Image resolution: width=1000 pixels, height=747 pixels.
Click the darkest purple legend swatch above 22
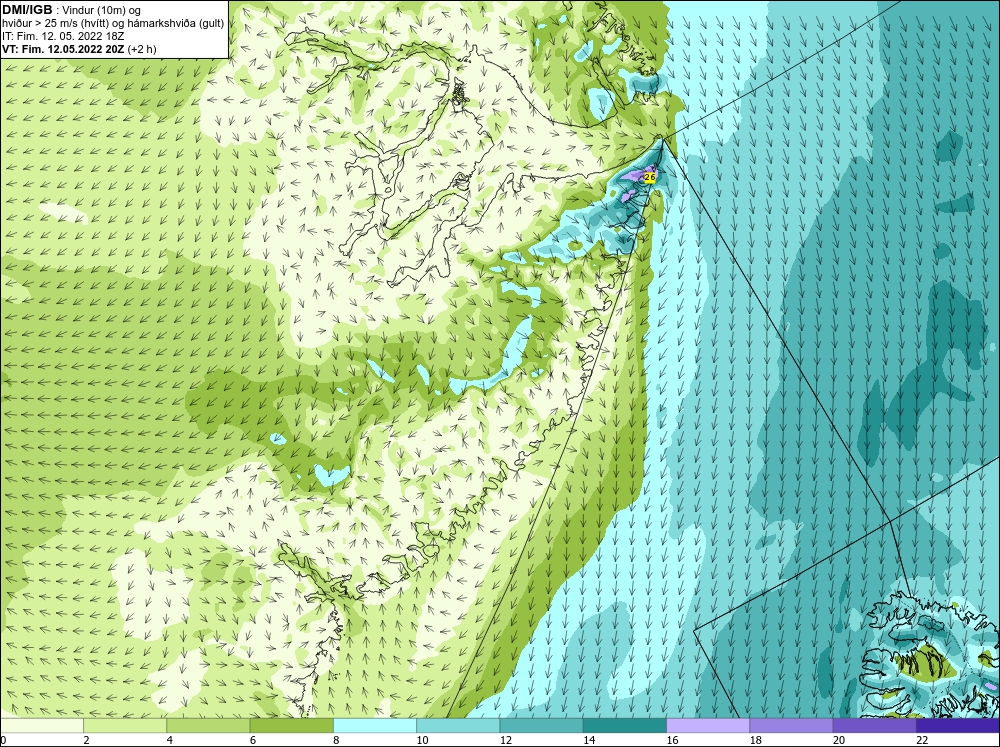click(958, 726)
